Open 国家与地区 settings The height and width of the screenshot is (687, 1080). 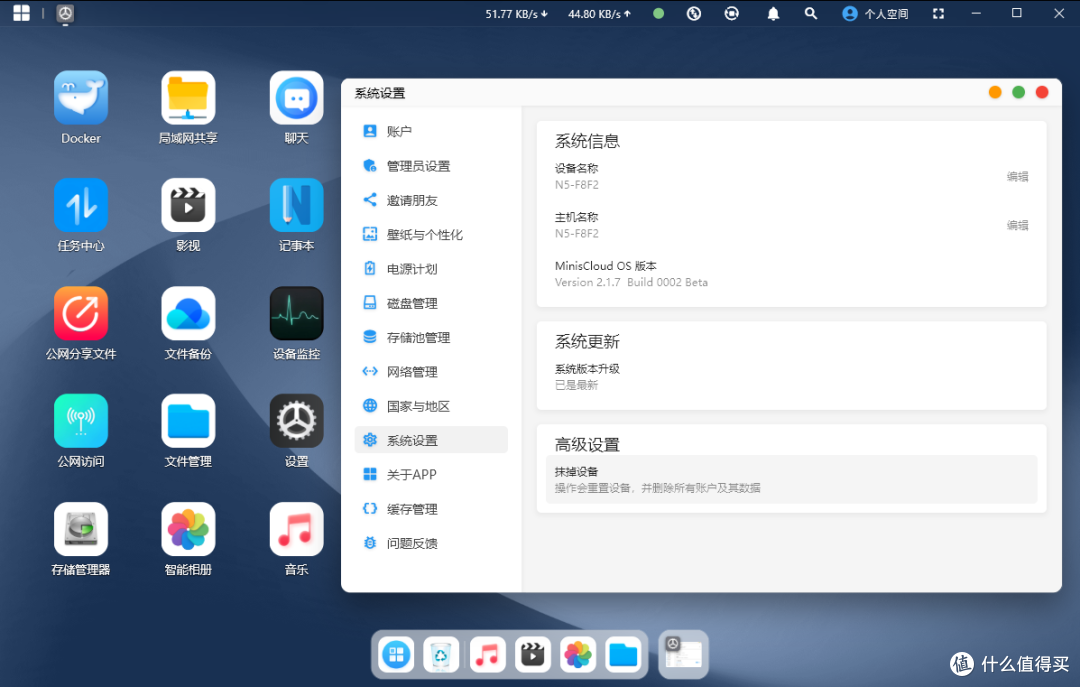(431, 406)
